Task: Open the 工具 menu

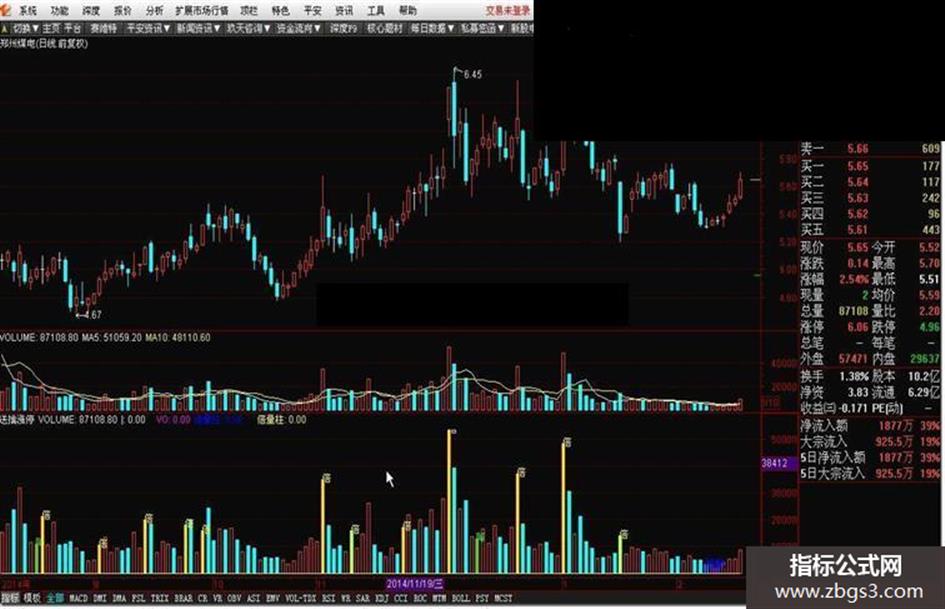Action: [375, 11]
